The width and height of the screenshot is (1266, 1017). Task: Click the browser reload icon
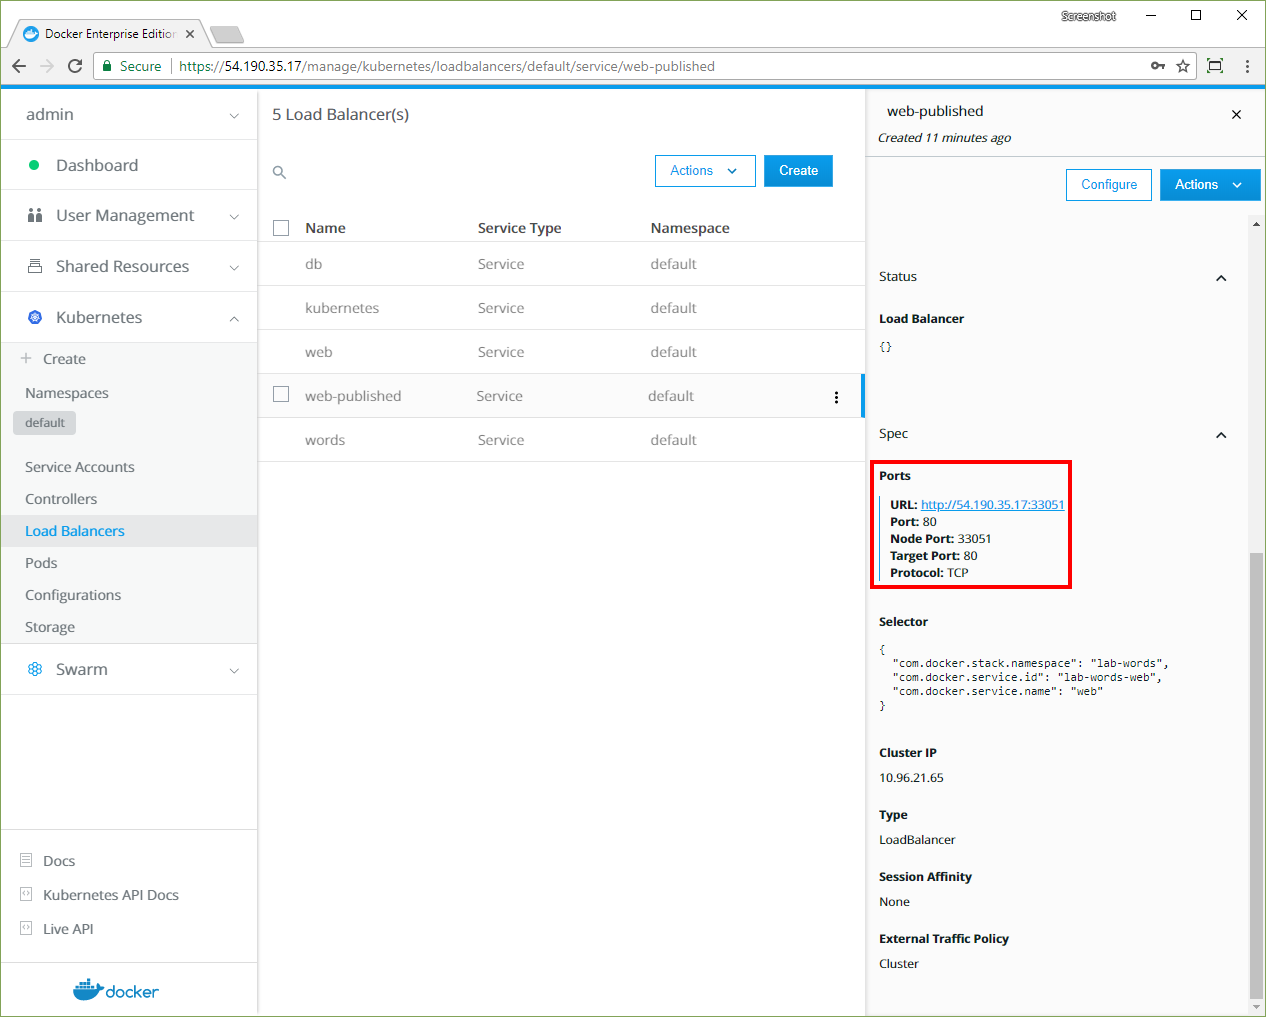pos(75,66)
